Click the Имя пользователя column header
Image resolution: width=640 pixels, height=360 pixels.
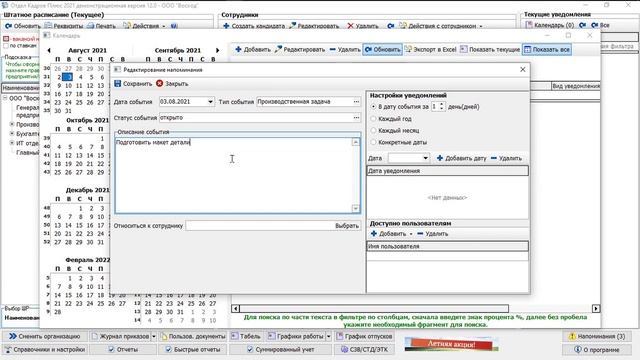[x=447, y=247]
